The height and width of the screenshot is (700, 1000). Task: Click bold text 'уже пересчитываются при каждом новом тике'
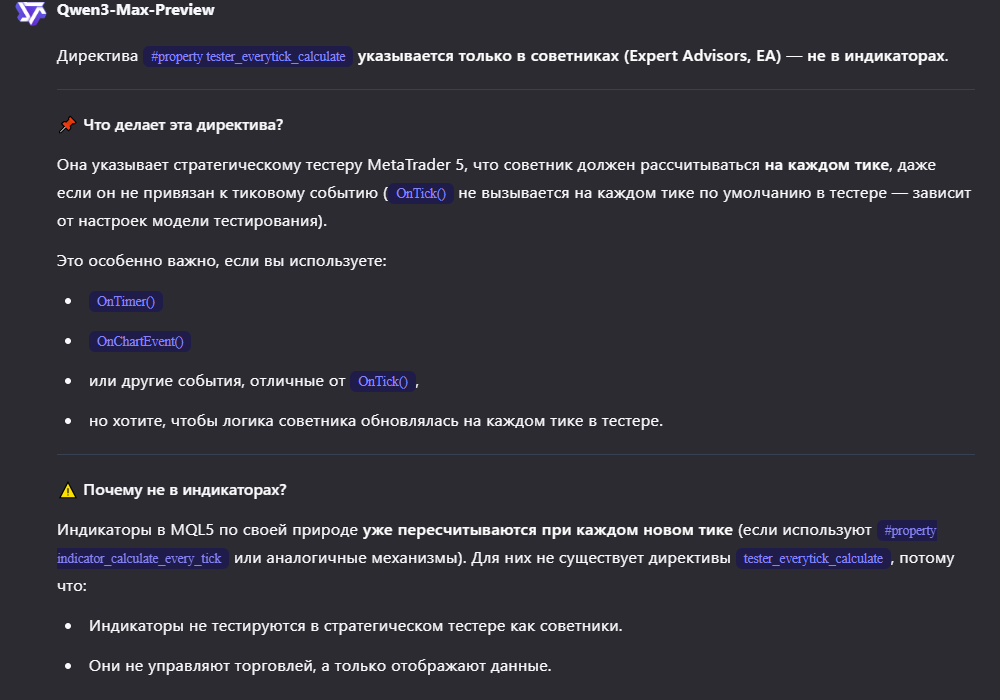point(548,528)
